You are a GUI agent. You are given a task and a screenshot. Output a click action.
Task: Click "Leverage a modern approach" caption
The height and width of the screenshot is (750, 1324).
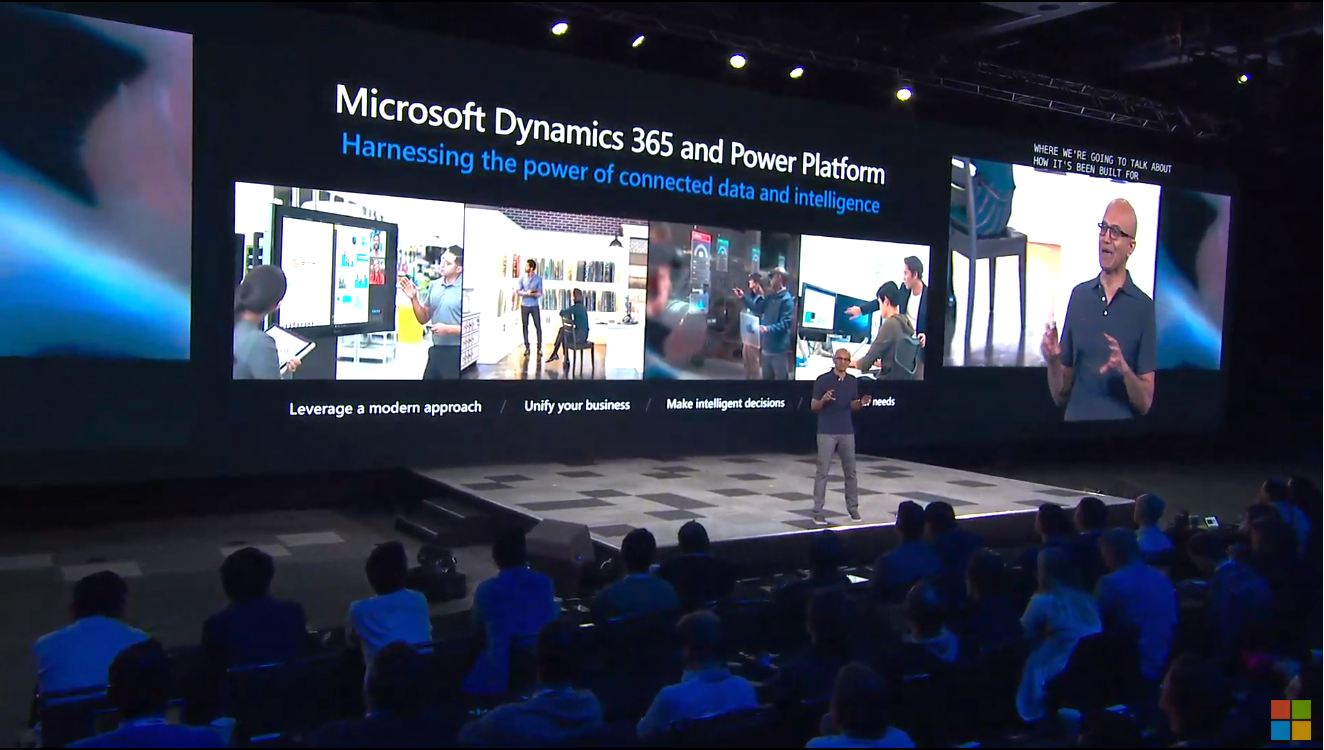coord(385,408)
